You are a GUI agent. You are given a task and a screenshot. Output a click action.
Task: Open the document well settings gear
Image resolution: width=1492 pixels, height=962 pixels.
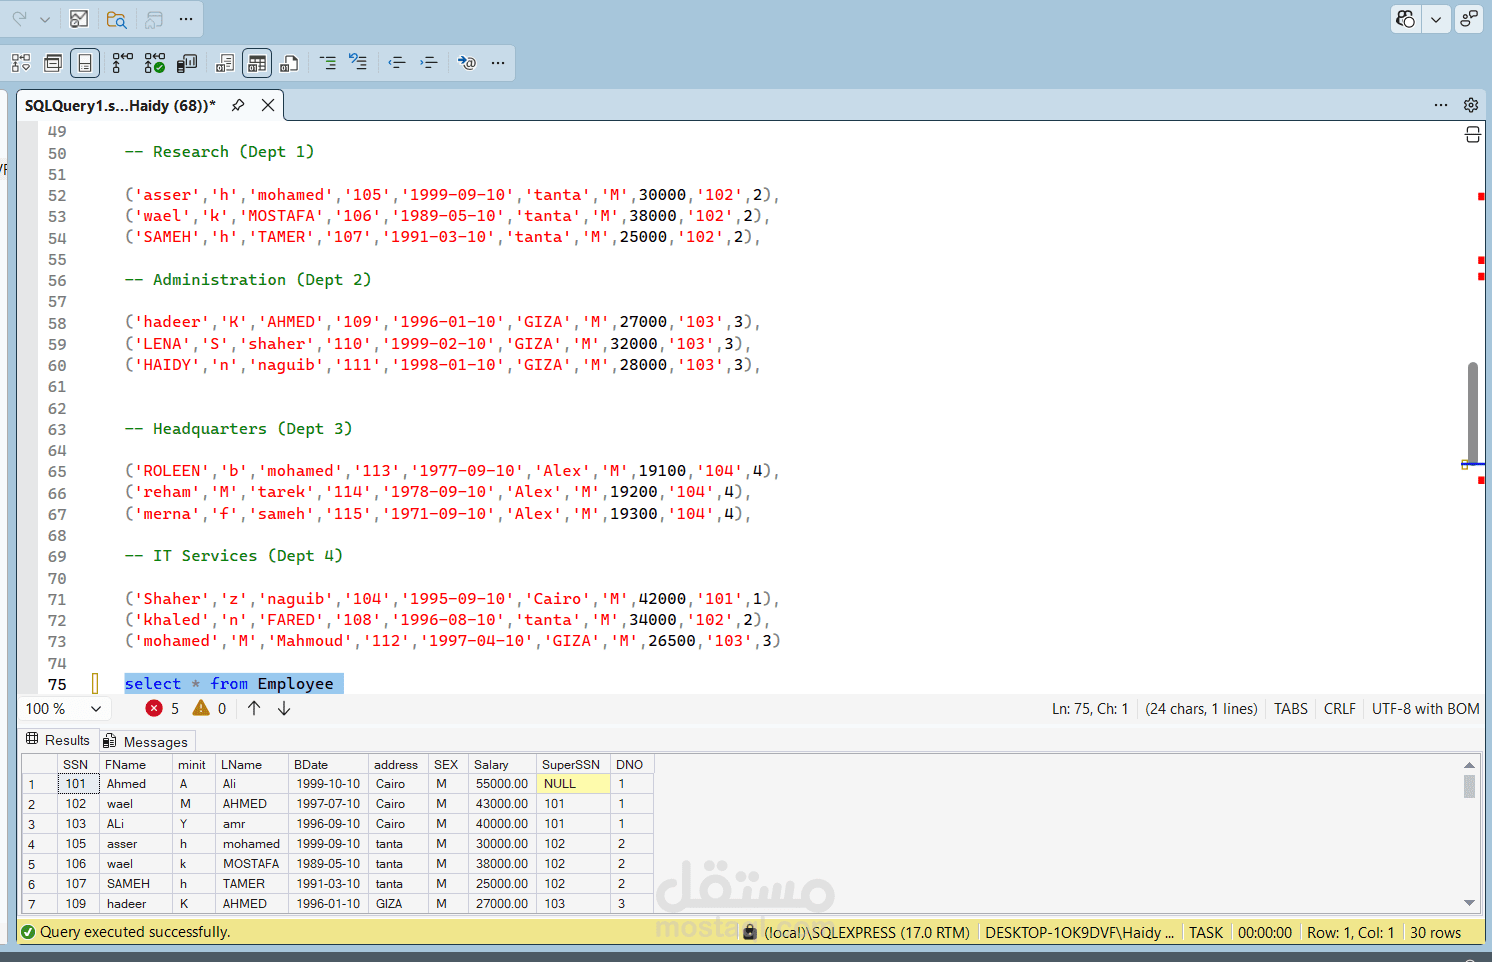[x=1471, y=105]
